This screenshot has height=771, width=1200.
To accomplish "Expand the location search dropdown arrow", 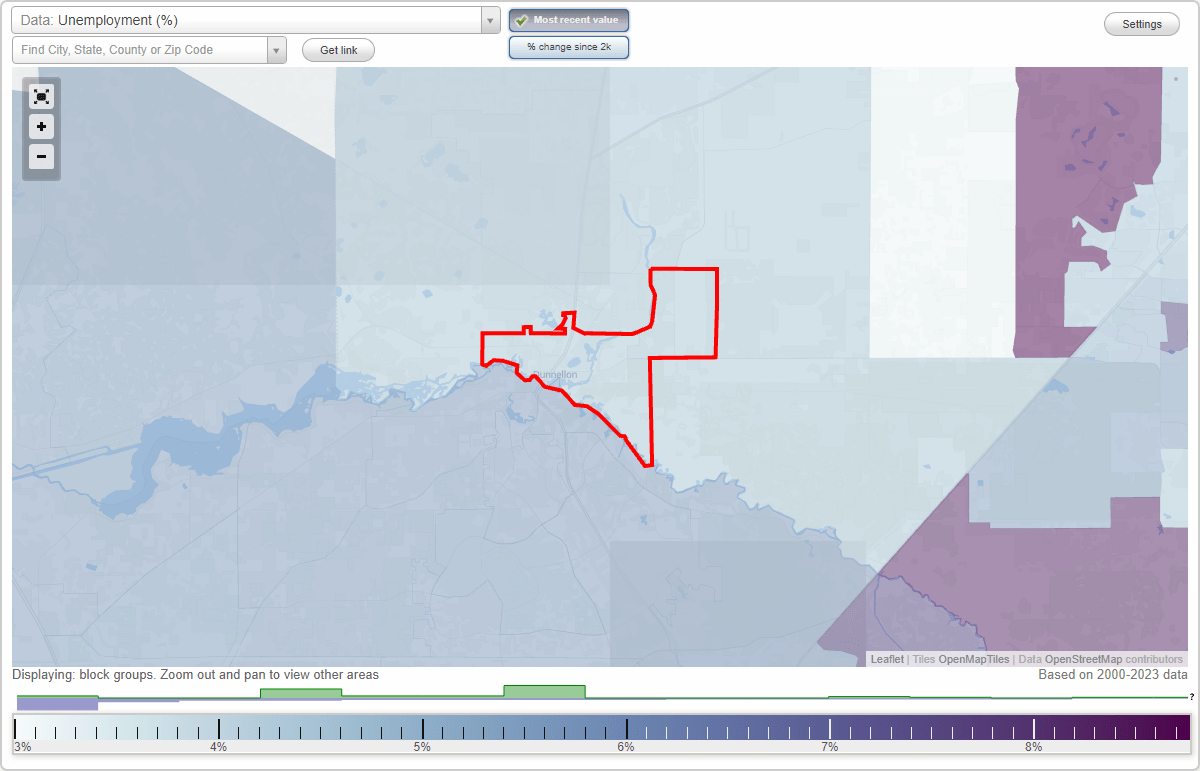I will coord(277,50).
